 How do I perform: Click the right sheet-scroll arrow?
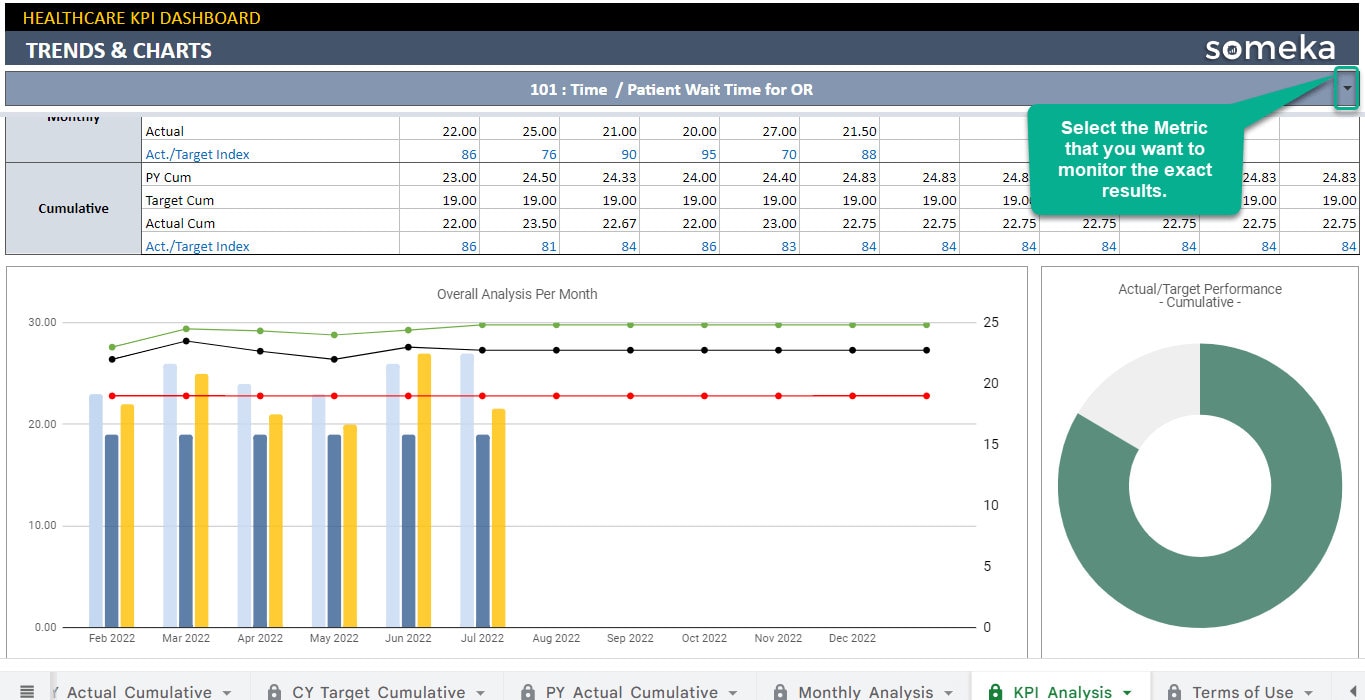click(1354, 691)
